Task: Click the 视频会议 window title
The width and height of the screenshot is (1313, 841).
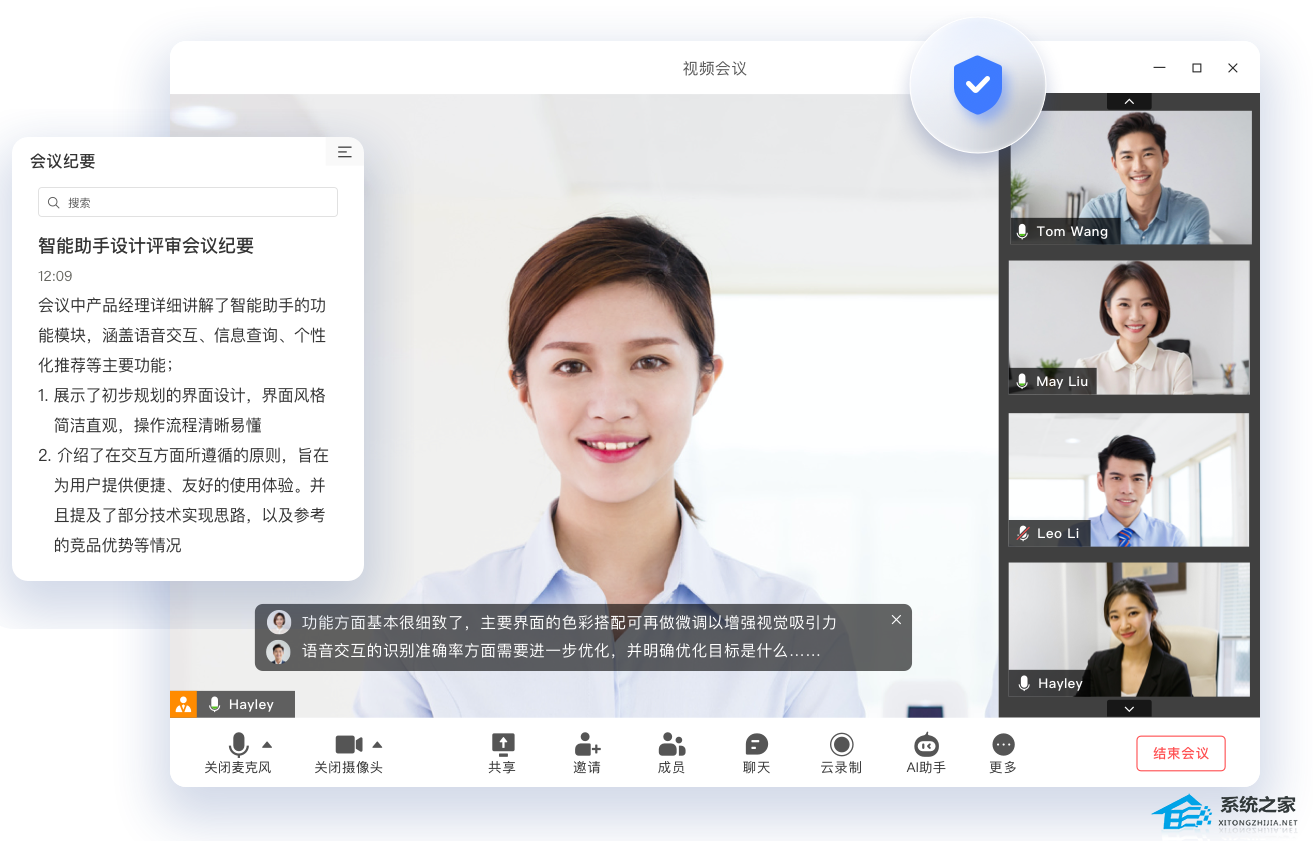Action: point(715,68)
